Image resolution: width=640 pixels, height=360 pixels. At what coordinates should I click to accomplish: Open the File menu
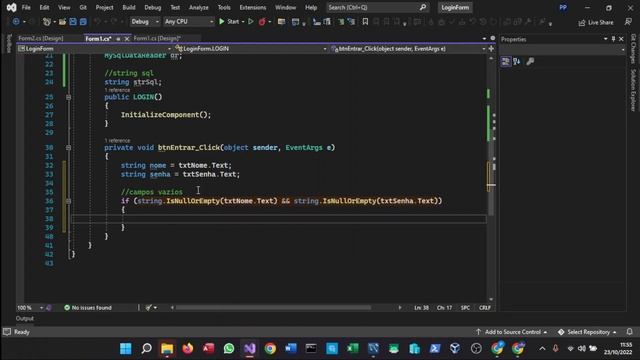[26, 7]
